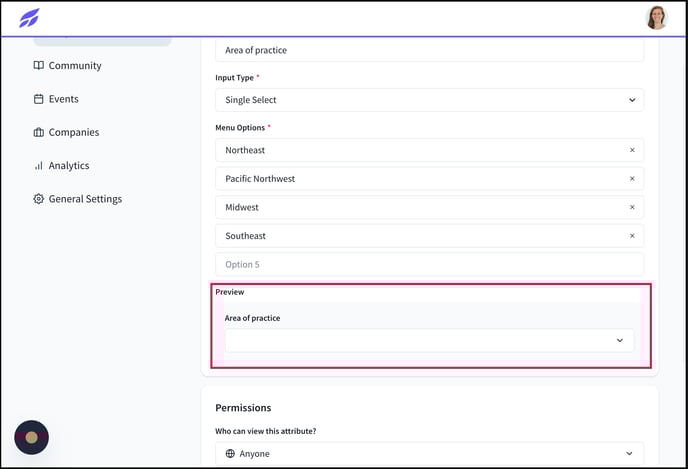688x469 pixels.
Task: Click the Area of practice name field
Action: (x=430, y=50)
